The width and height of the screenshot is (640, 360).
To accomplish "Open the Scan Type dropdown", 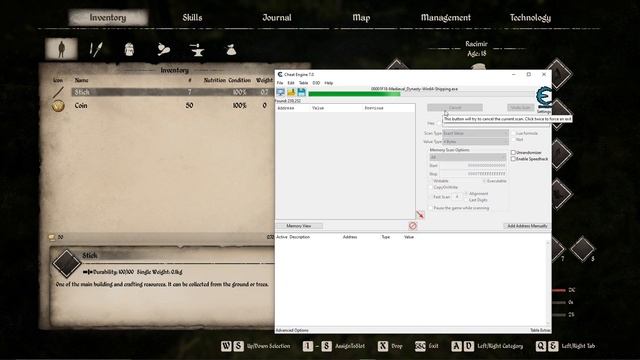I will coord(475,133).
